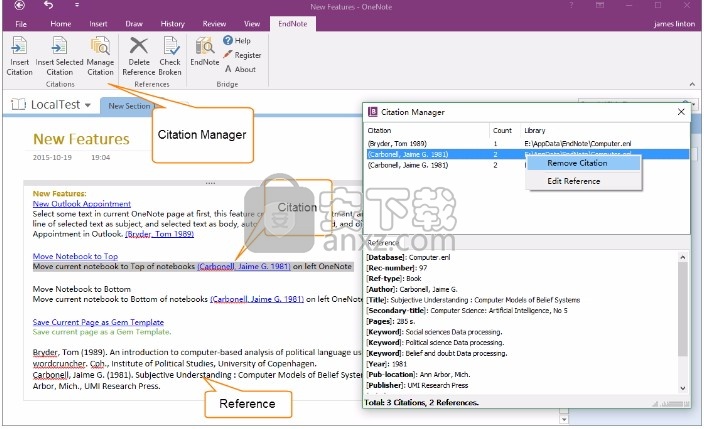Switch to the View tab
Image resolution: width=704 pixels, height=429 pixels.
[252, 24]
